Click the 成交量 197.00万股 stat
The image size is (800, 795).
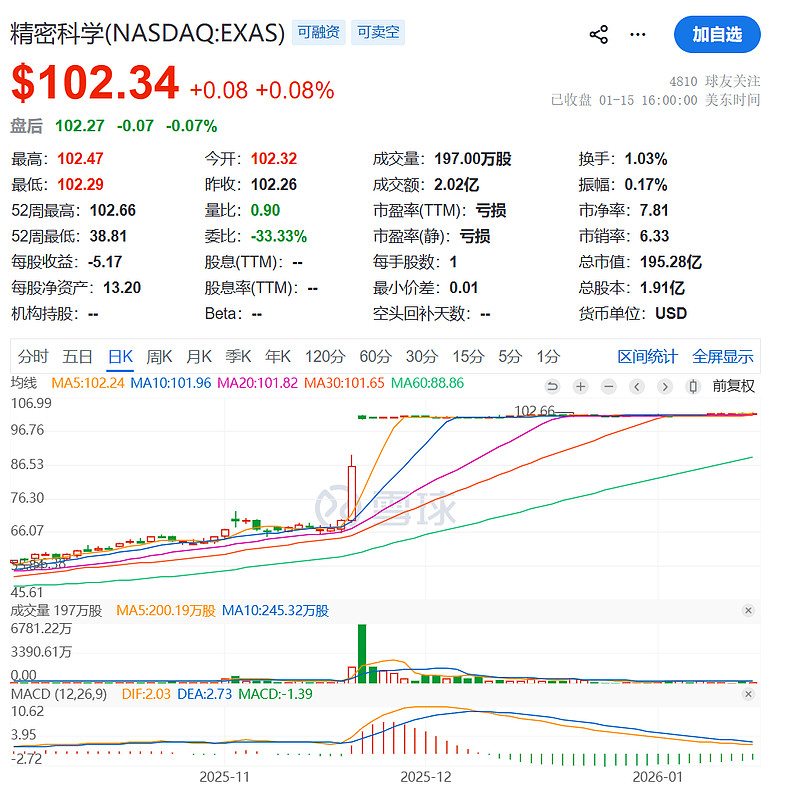(442, 159)
